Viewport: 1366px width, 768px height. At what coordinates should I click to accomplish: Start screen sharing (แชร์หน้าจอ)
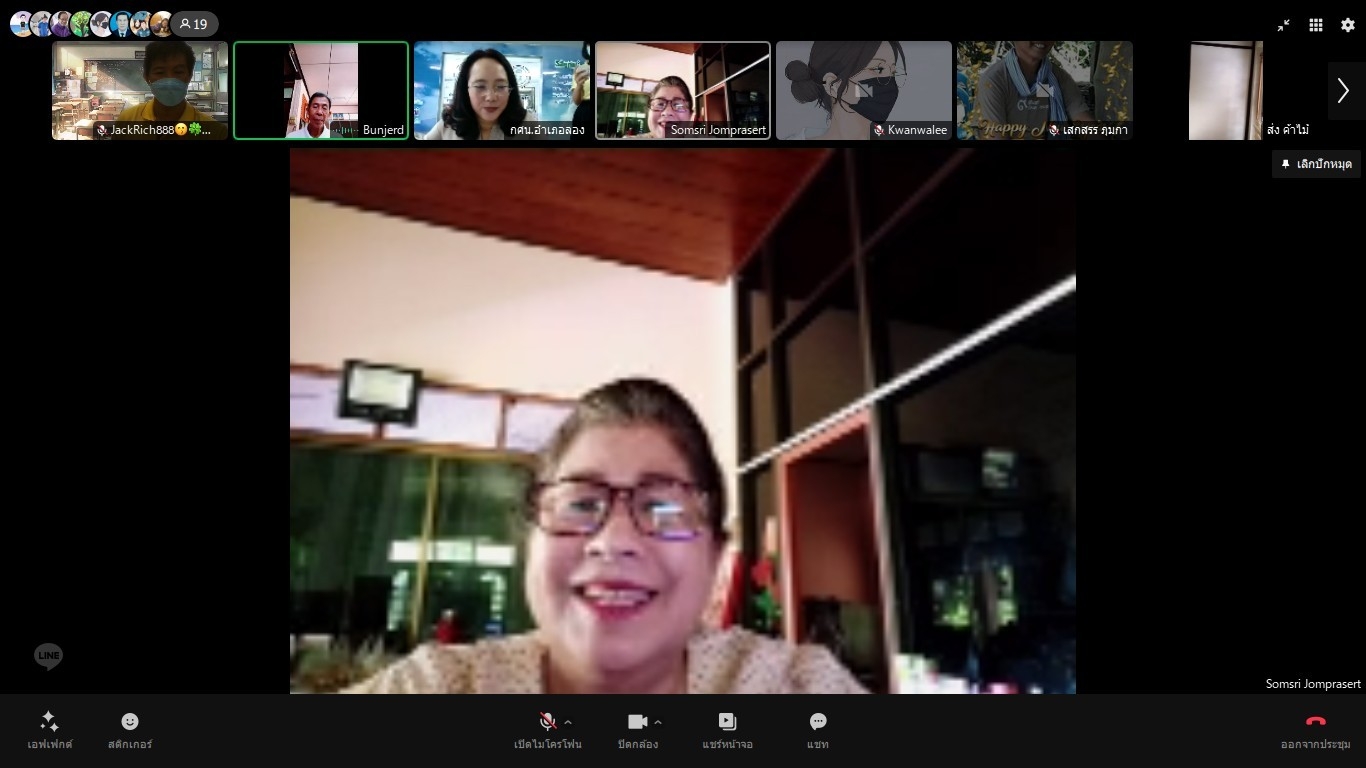pyautogui.click(x=727, y=730)
